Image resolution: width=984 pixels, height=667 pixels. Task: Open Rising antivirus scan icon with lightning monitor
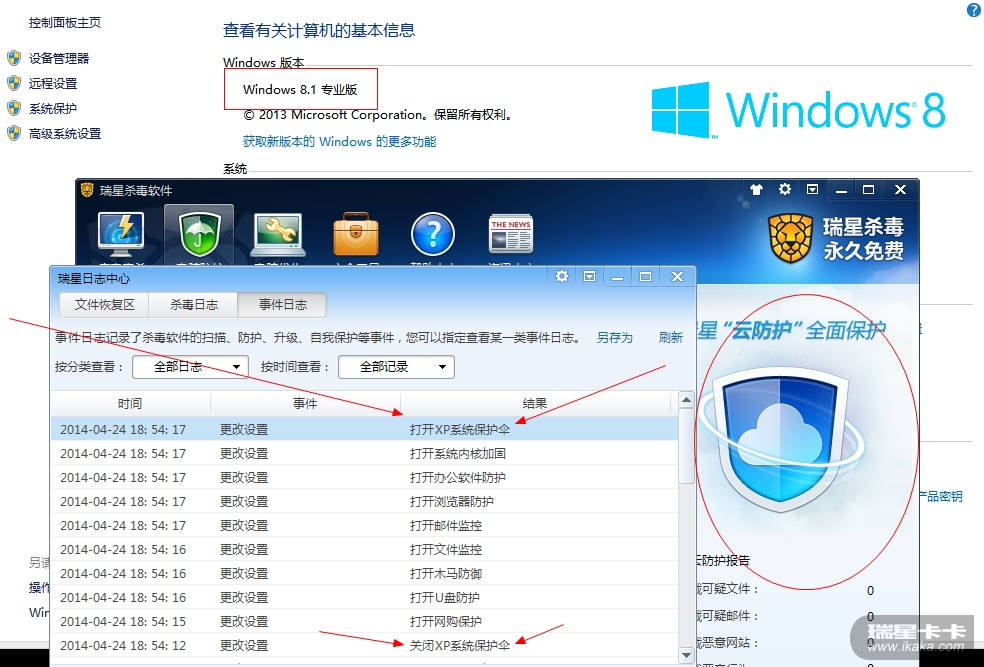click(x=121, y=233)
